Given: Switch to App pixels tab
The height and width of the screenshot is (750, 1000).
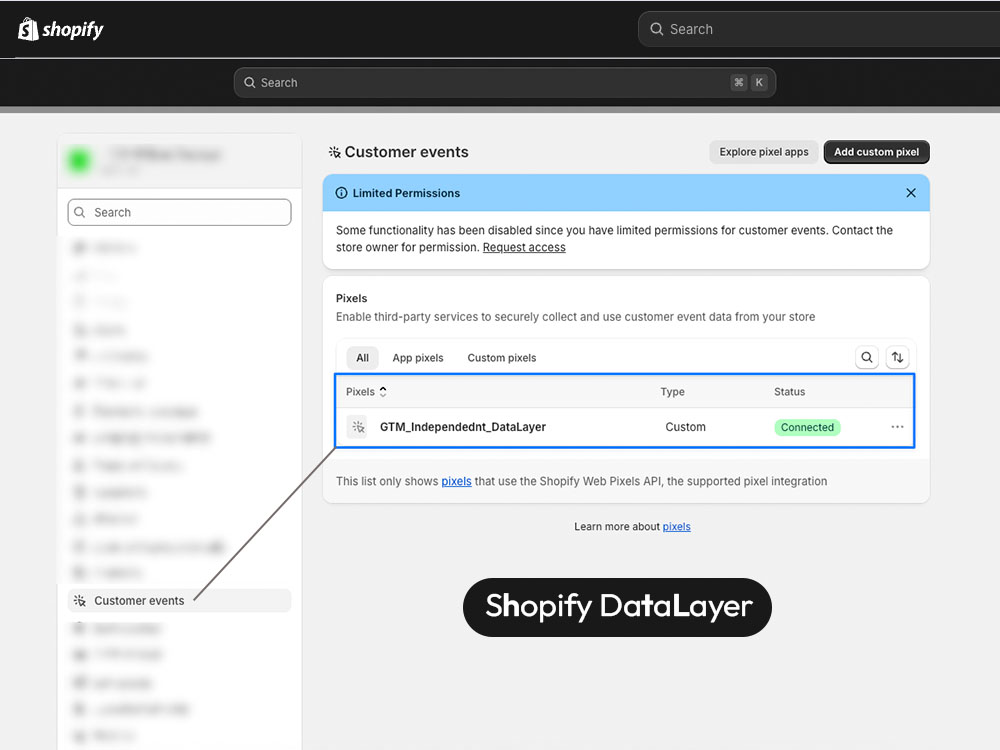Looking at the screenshot, I should coord(418,358).
